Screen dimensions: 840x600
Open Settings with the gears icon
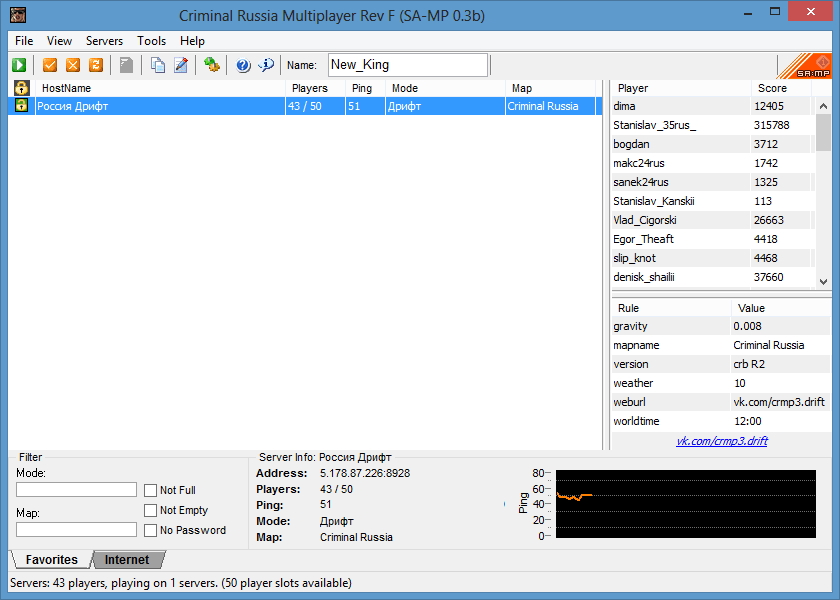pos(212,65)
